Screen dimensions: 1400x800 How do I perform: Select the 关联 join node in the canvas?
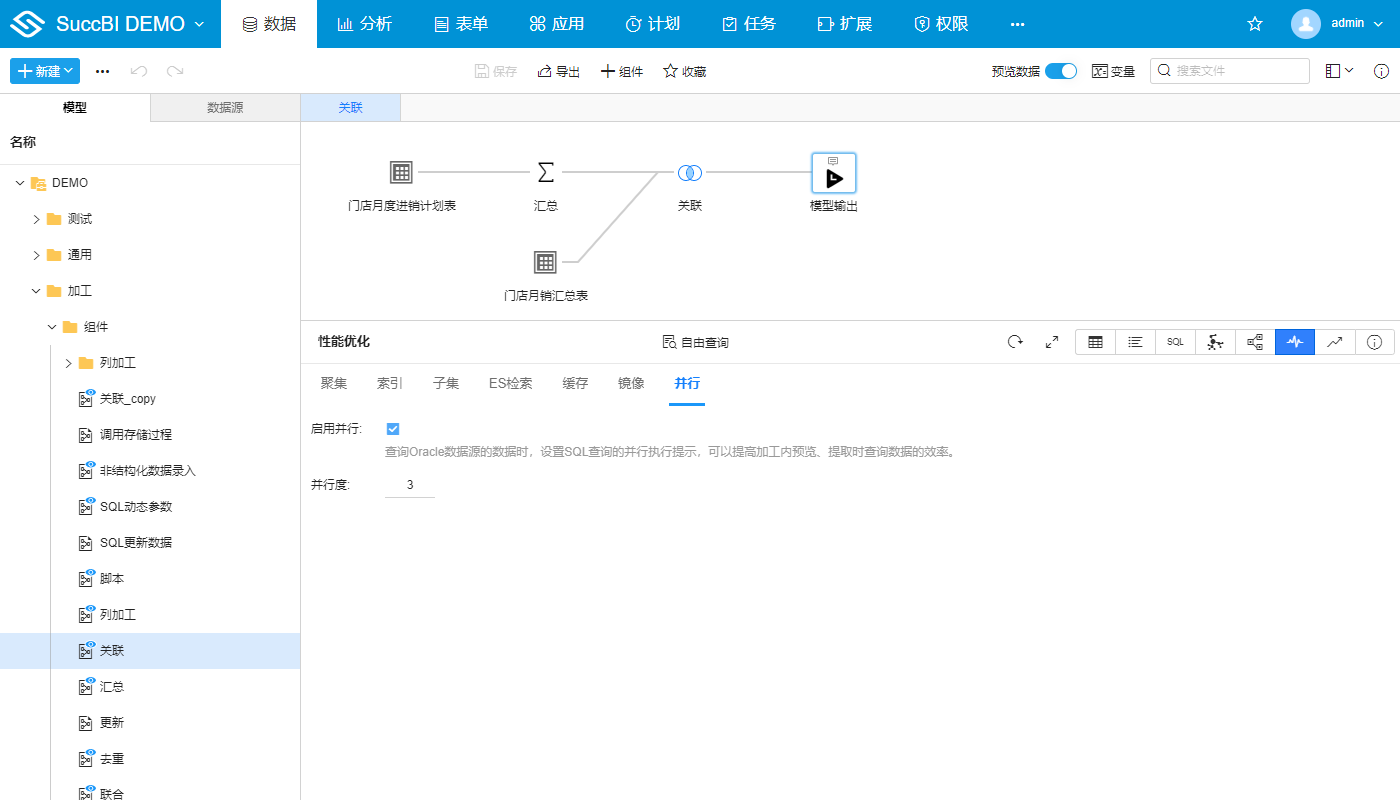[x=689, y=172]
